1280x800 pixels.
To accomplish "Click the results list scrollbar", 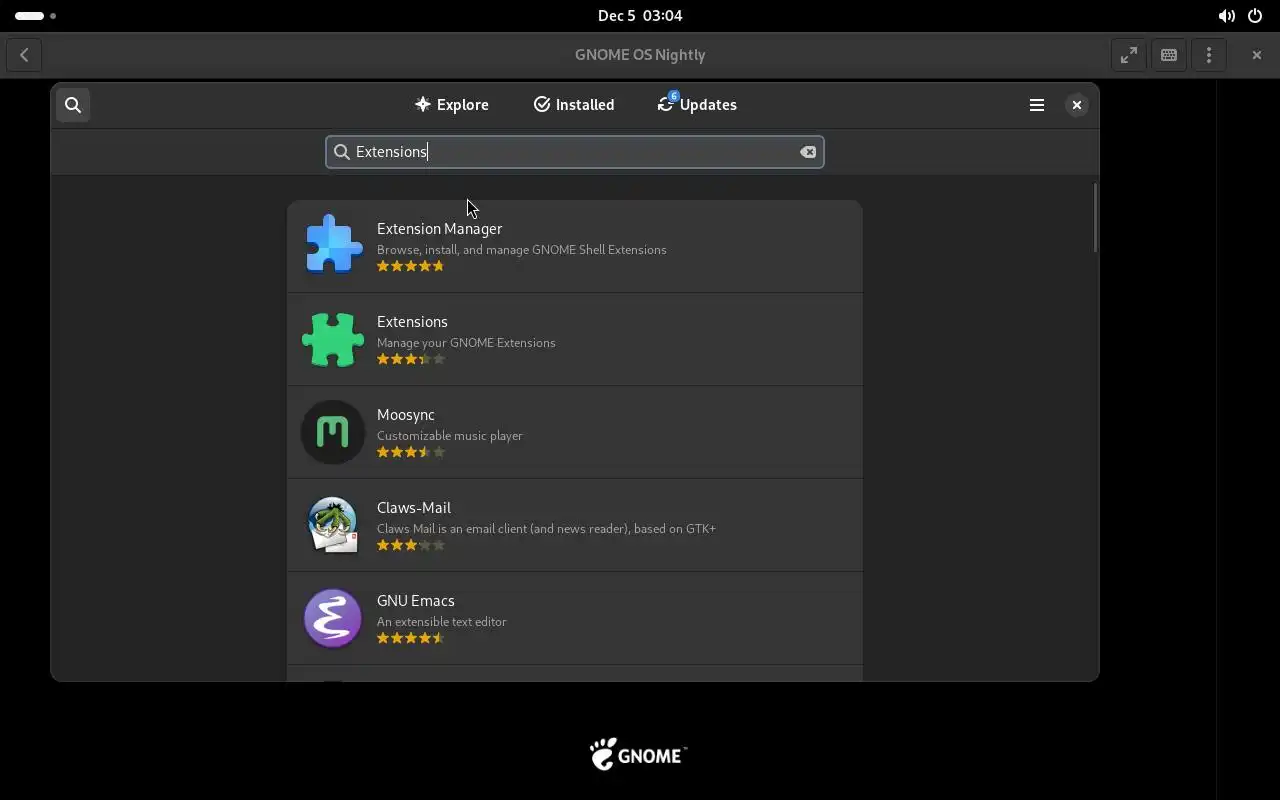I will pos(1095,218).
